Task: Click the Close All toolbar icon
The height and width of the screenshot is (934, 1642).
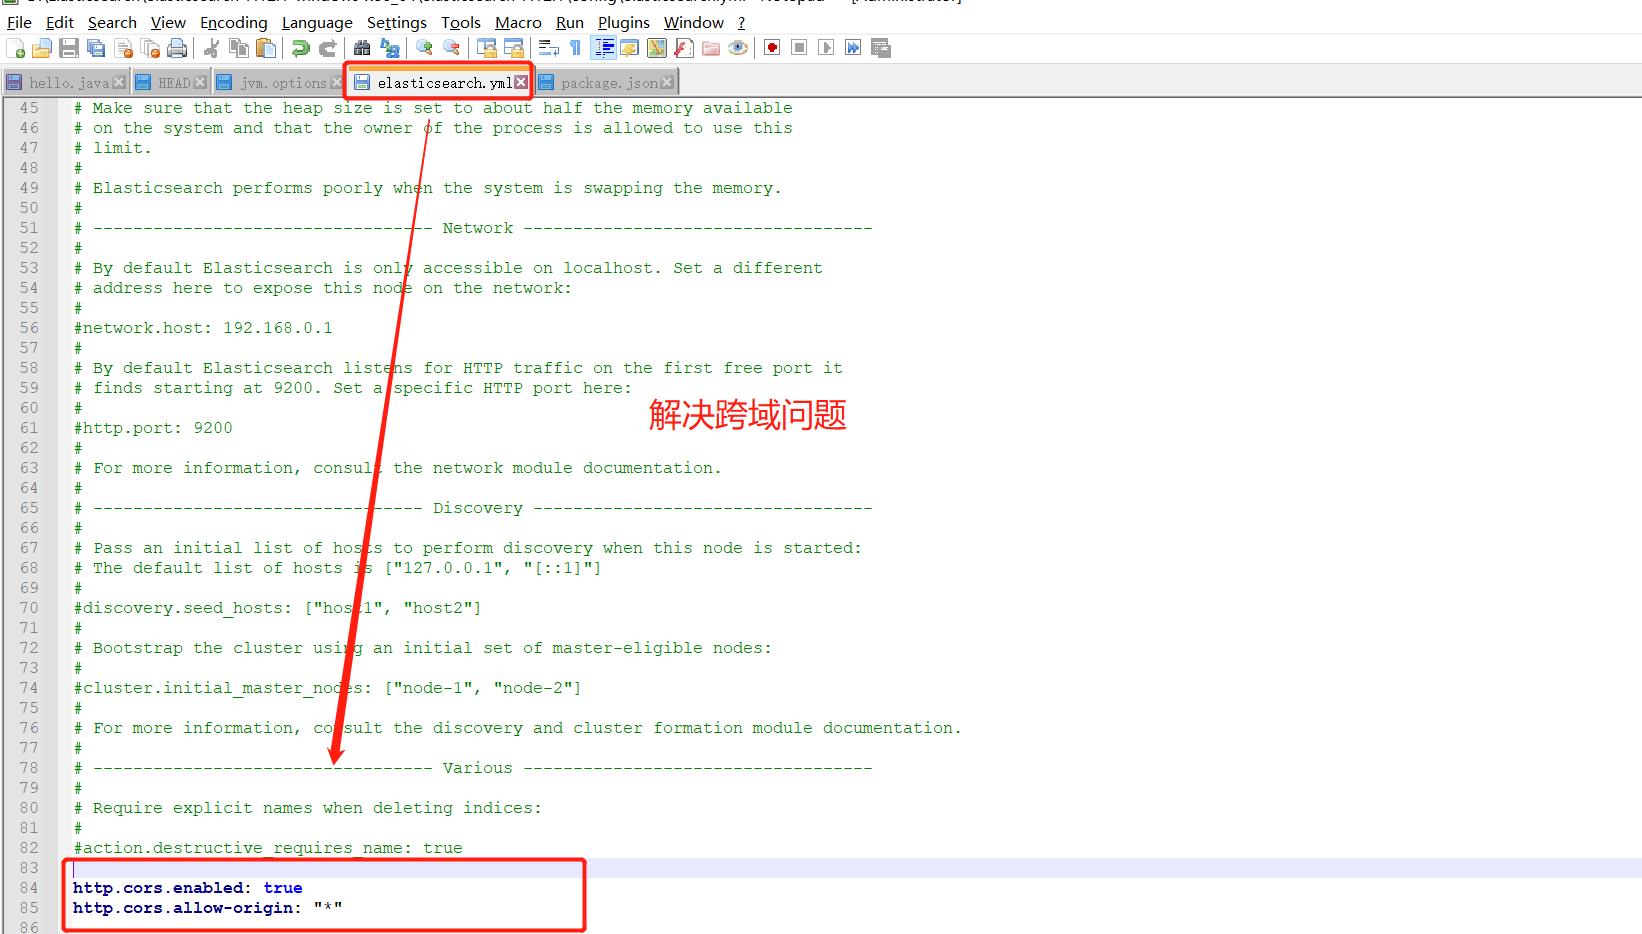Action: tap(150, 48)
